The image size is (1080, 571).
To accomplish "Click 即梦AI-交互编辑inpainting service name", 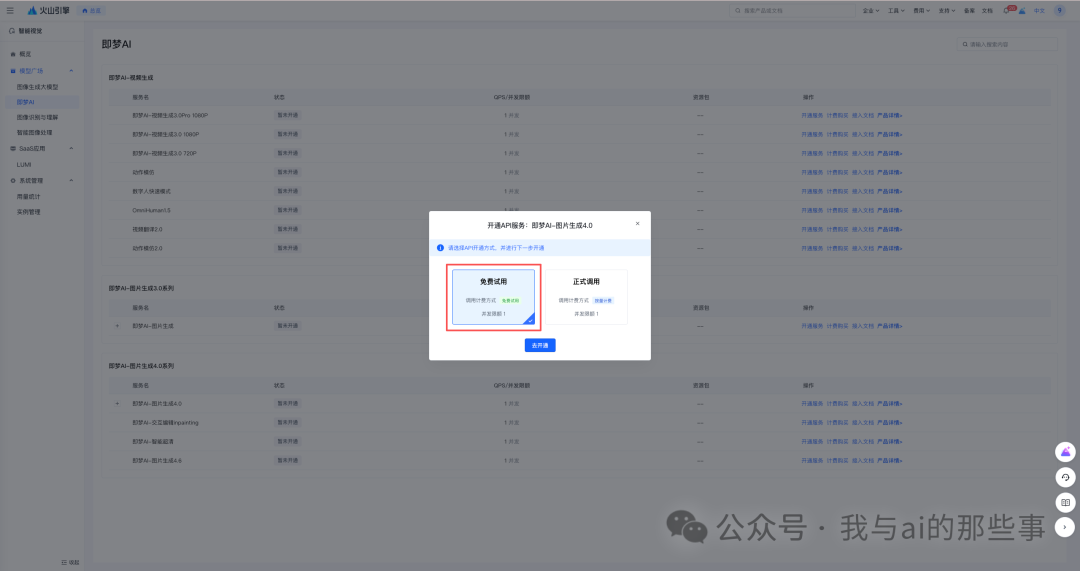I will pyautogui.click(x=165, y=422).
